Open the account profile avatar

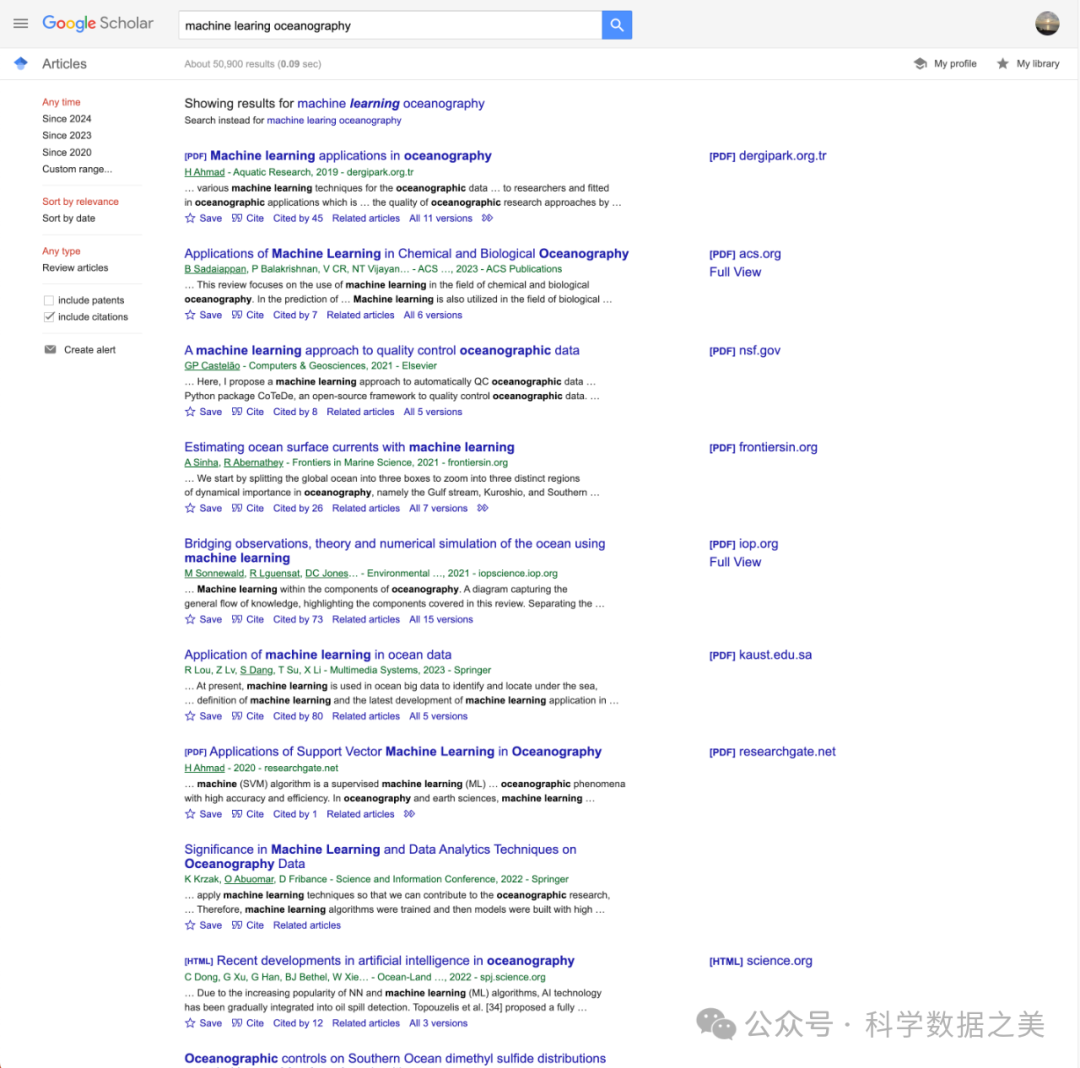[1047, 24]
